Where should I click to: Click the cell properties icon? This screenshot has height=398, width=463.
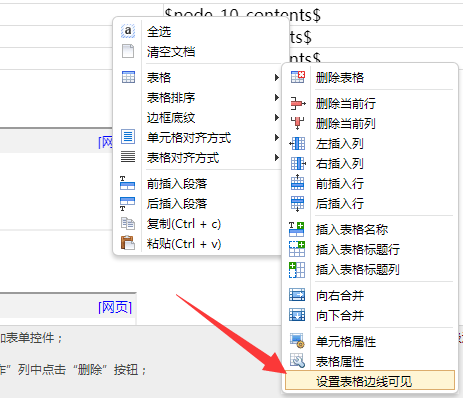tap(297, 341)
